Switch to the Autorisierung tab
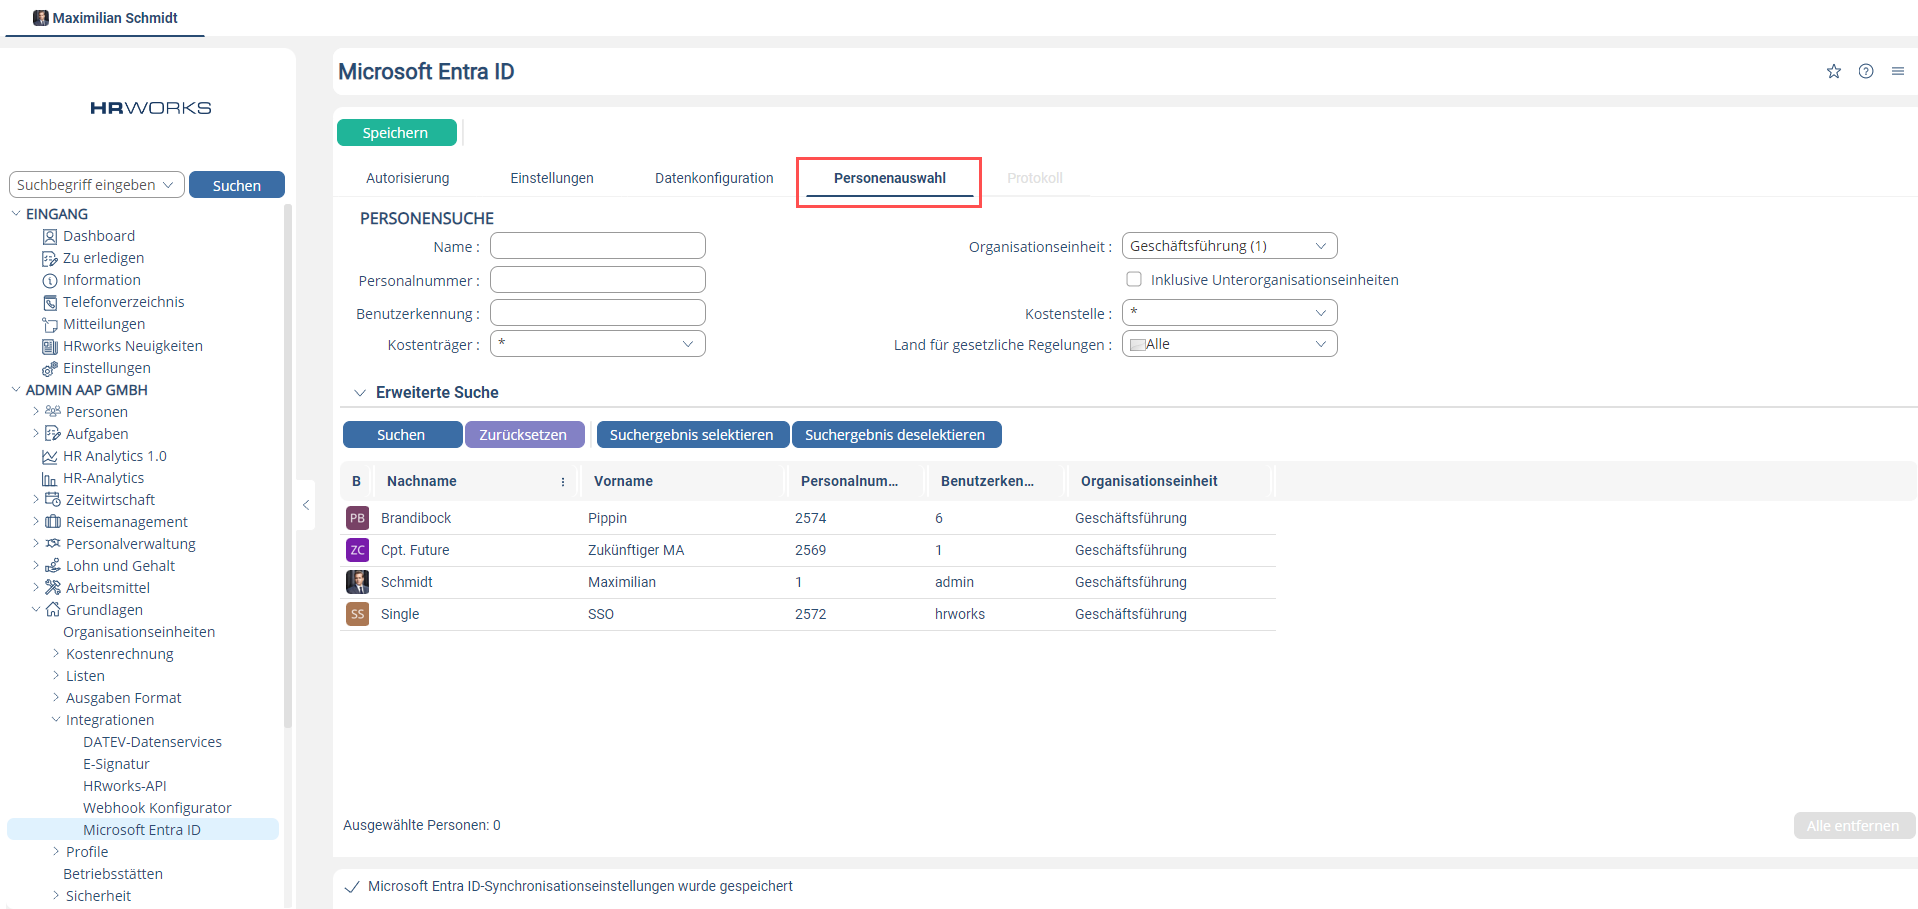This screenshot has height=909, width=1918. (x=407, y=178)
